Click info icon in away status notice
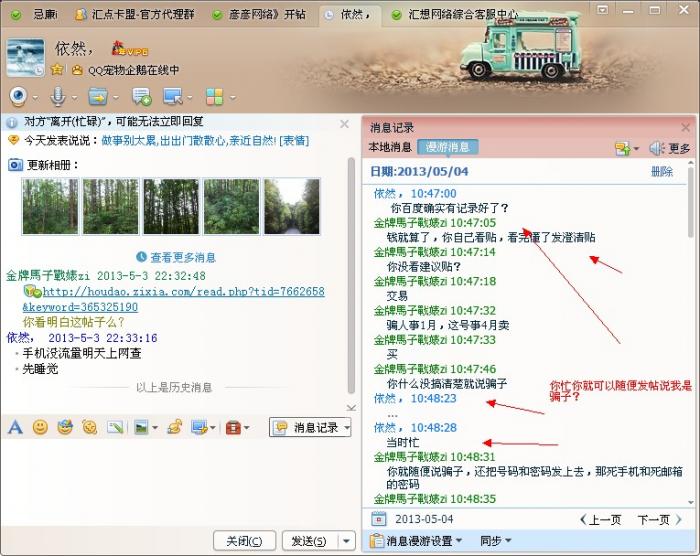Viewport: 700px width, 556px height. tap(12, 122)
